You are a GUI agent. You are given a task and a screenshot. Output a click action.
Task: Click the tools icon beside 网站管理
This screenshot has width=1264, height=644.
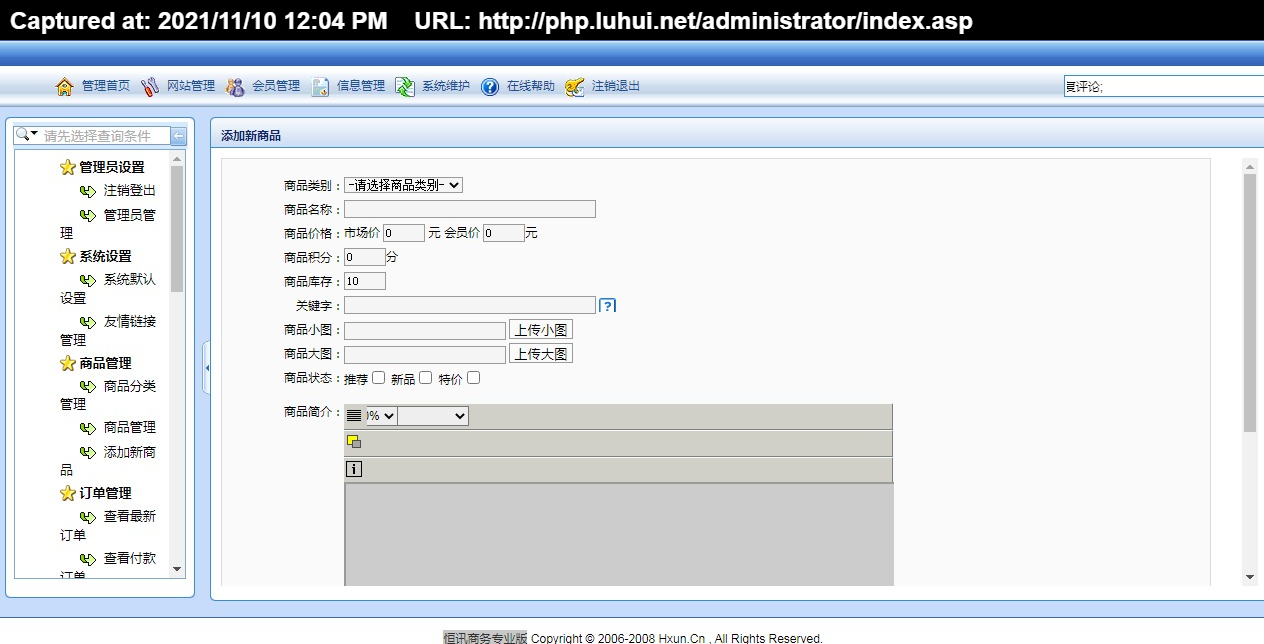click(x=150, y=87)
